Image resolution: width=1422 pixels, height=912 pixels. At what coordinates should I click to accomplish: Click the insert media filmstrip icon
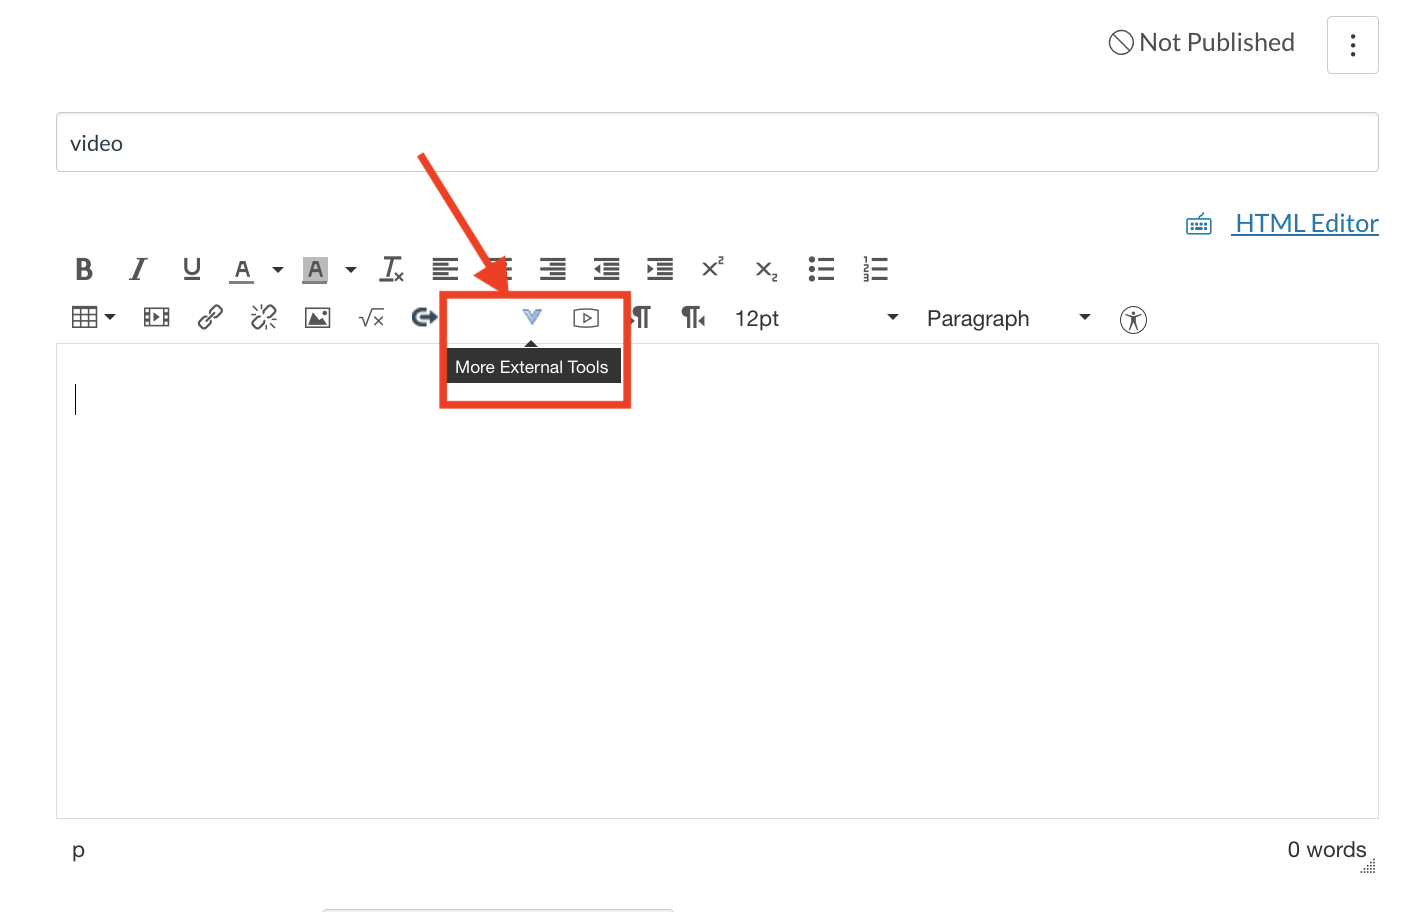pos(157,318)
